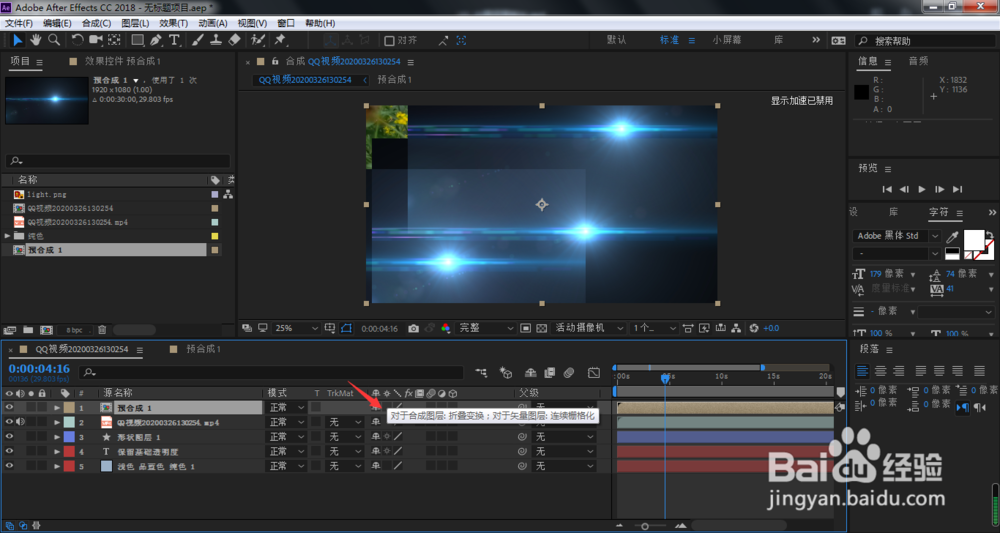Select the Rectangle shape tool
This screenshot has width=1000, height=533.
(x=137, y=40)
